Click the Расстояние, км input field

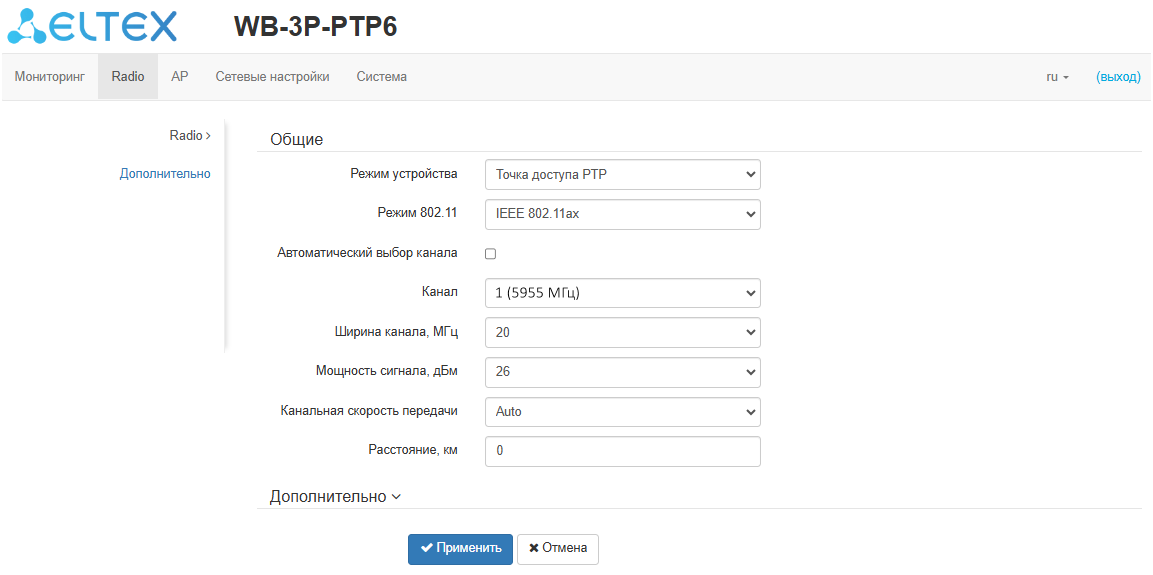pyautogui.click(x=622, y=451)
